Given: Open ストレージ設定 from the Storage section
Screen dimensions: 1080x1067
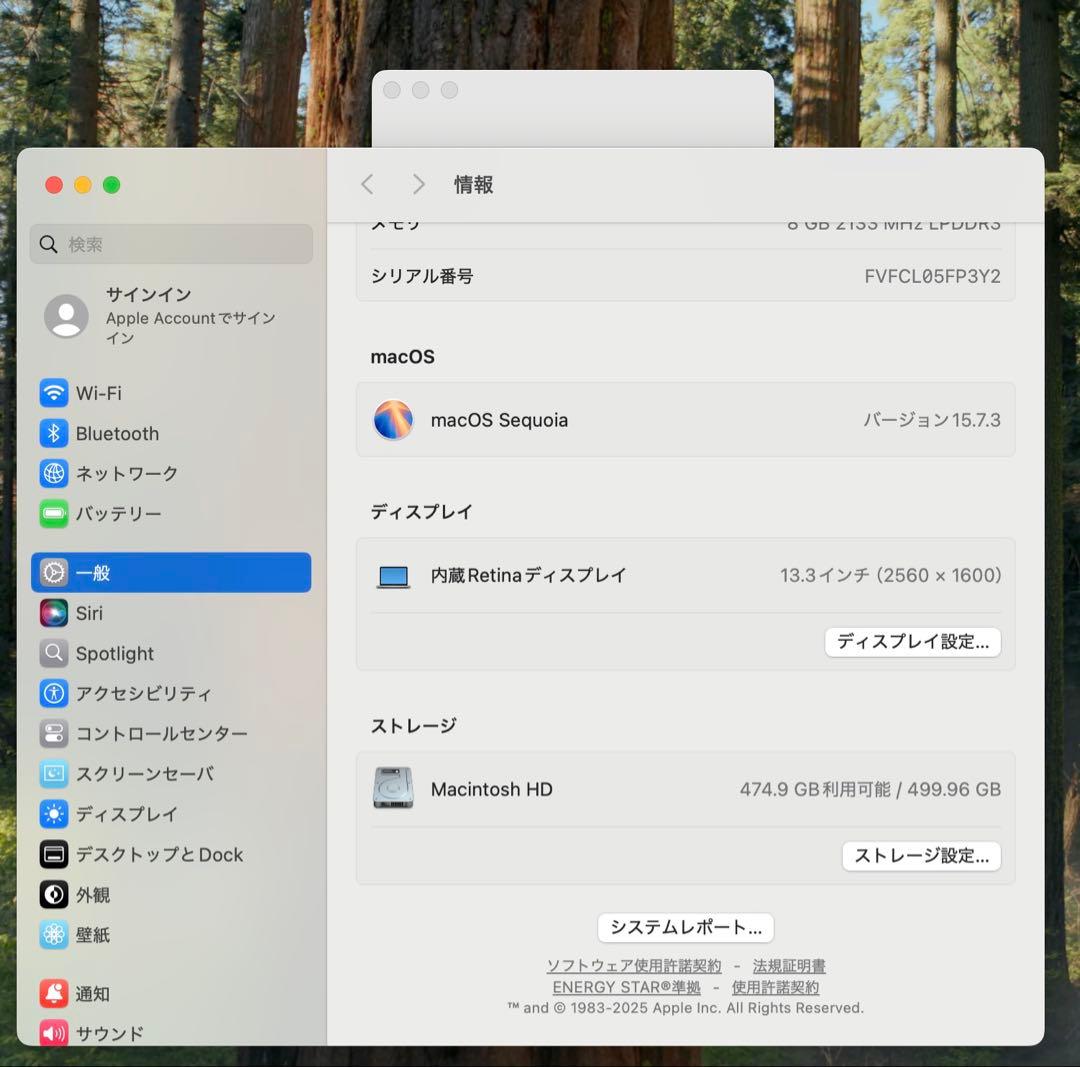Looking at the screenshot, I should click(920, 856).
